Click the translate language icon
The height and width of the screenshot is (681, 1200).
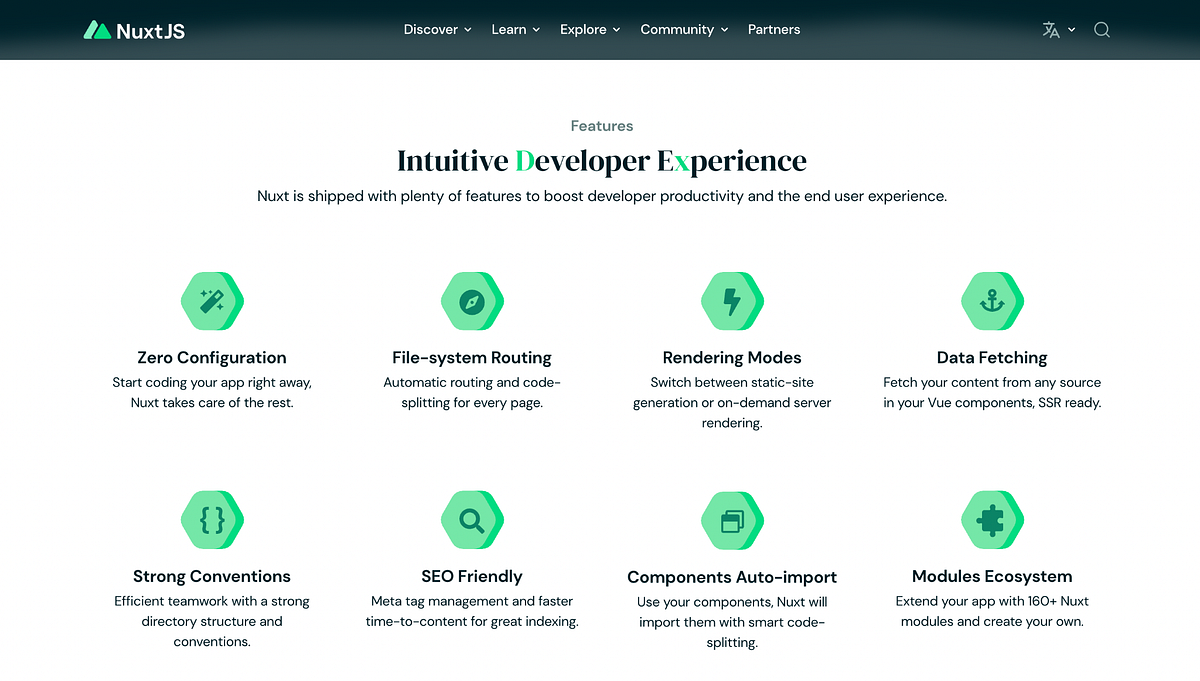[1051, 29]
